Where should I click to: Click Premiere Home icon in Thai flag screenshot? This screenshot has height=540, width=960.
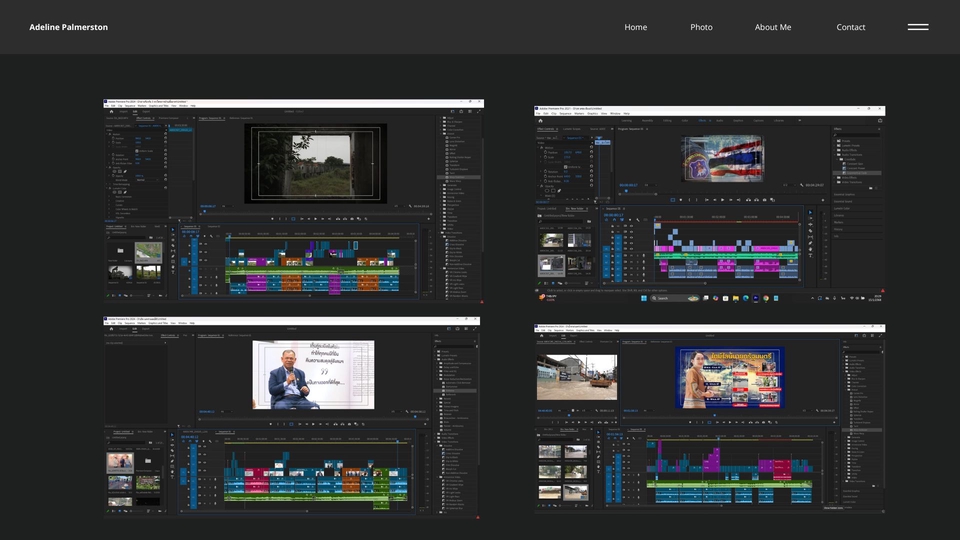tap(540, 120)
